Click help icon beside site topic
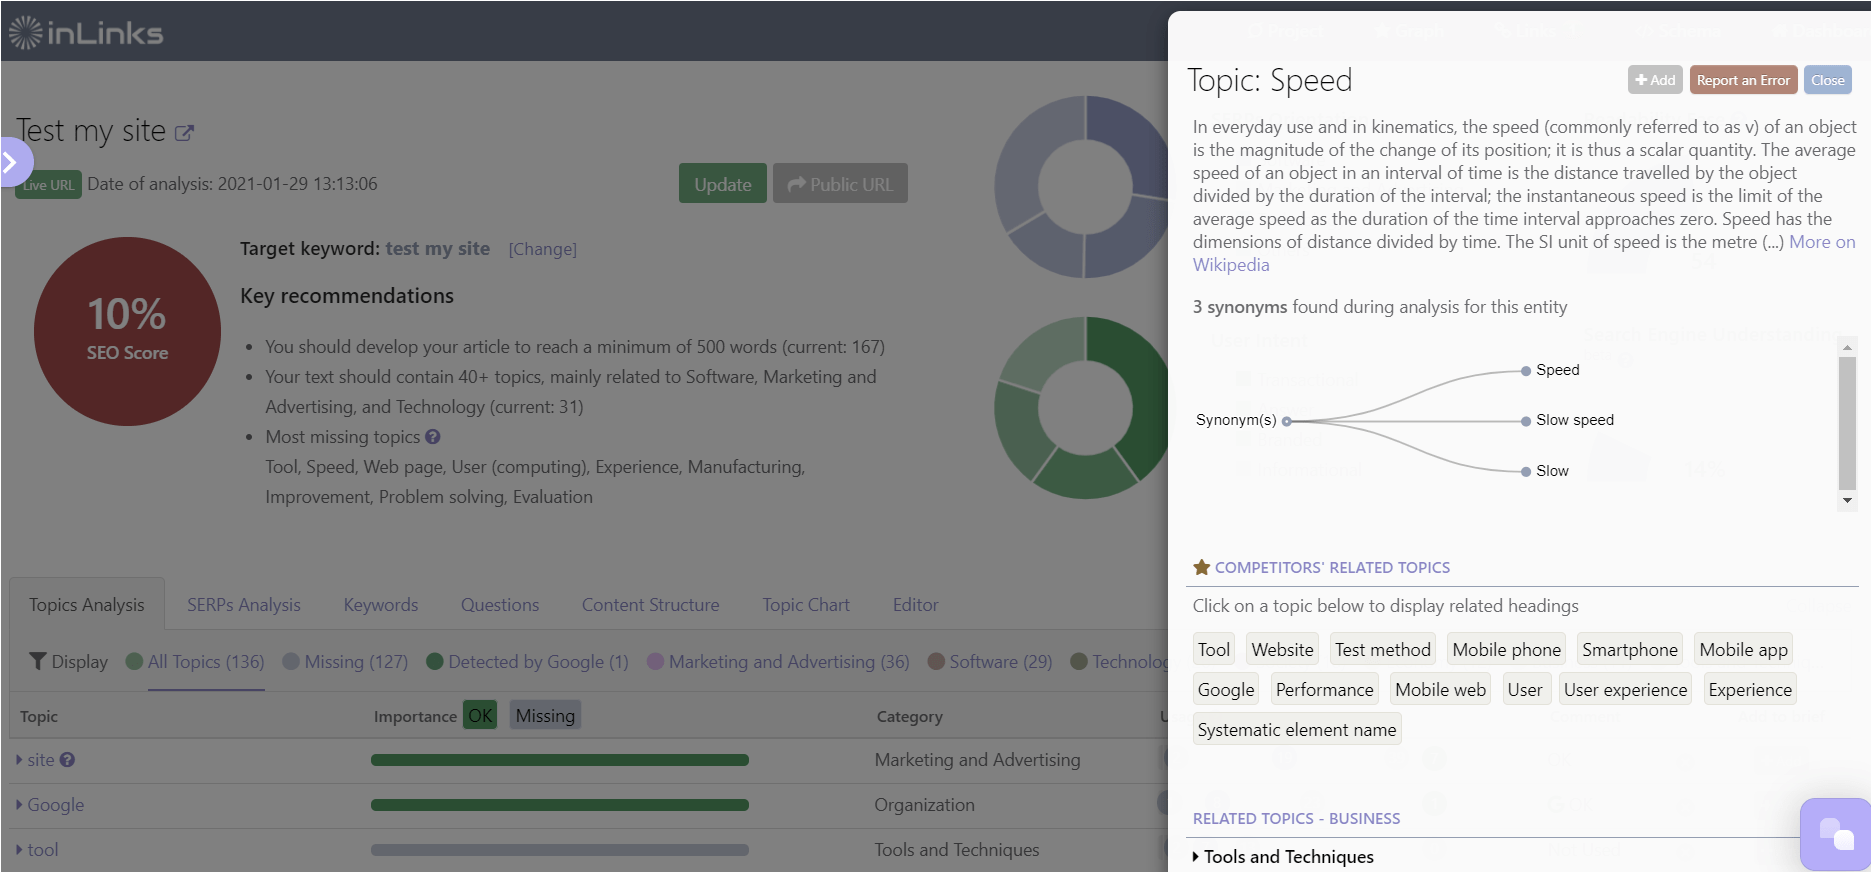This screenshot has width=1872, height=873. click(x=67, y=760)
